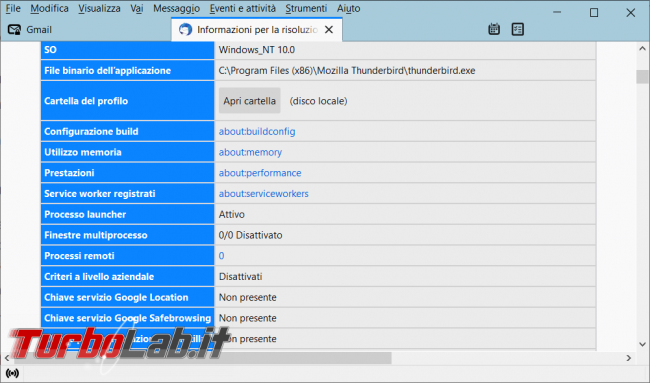Click the Processi remoti header cell

[x=128, y=256]
